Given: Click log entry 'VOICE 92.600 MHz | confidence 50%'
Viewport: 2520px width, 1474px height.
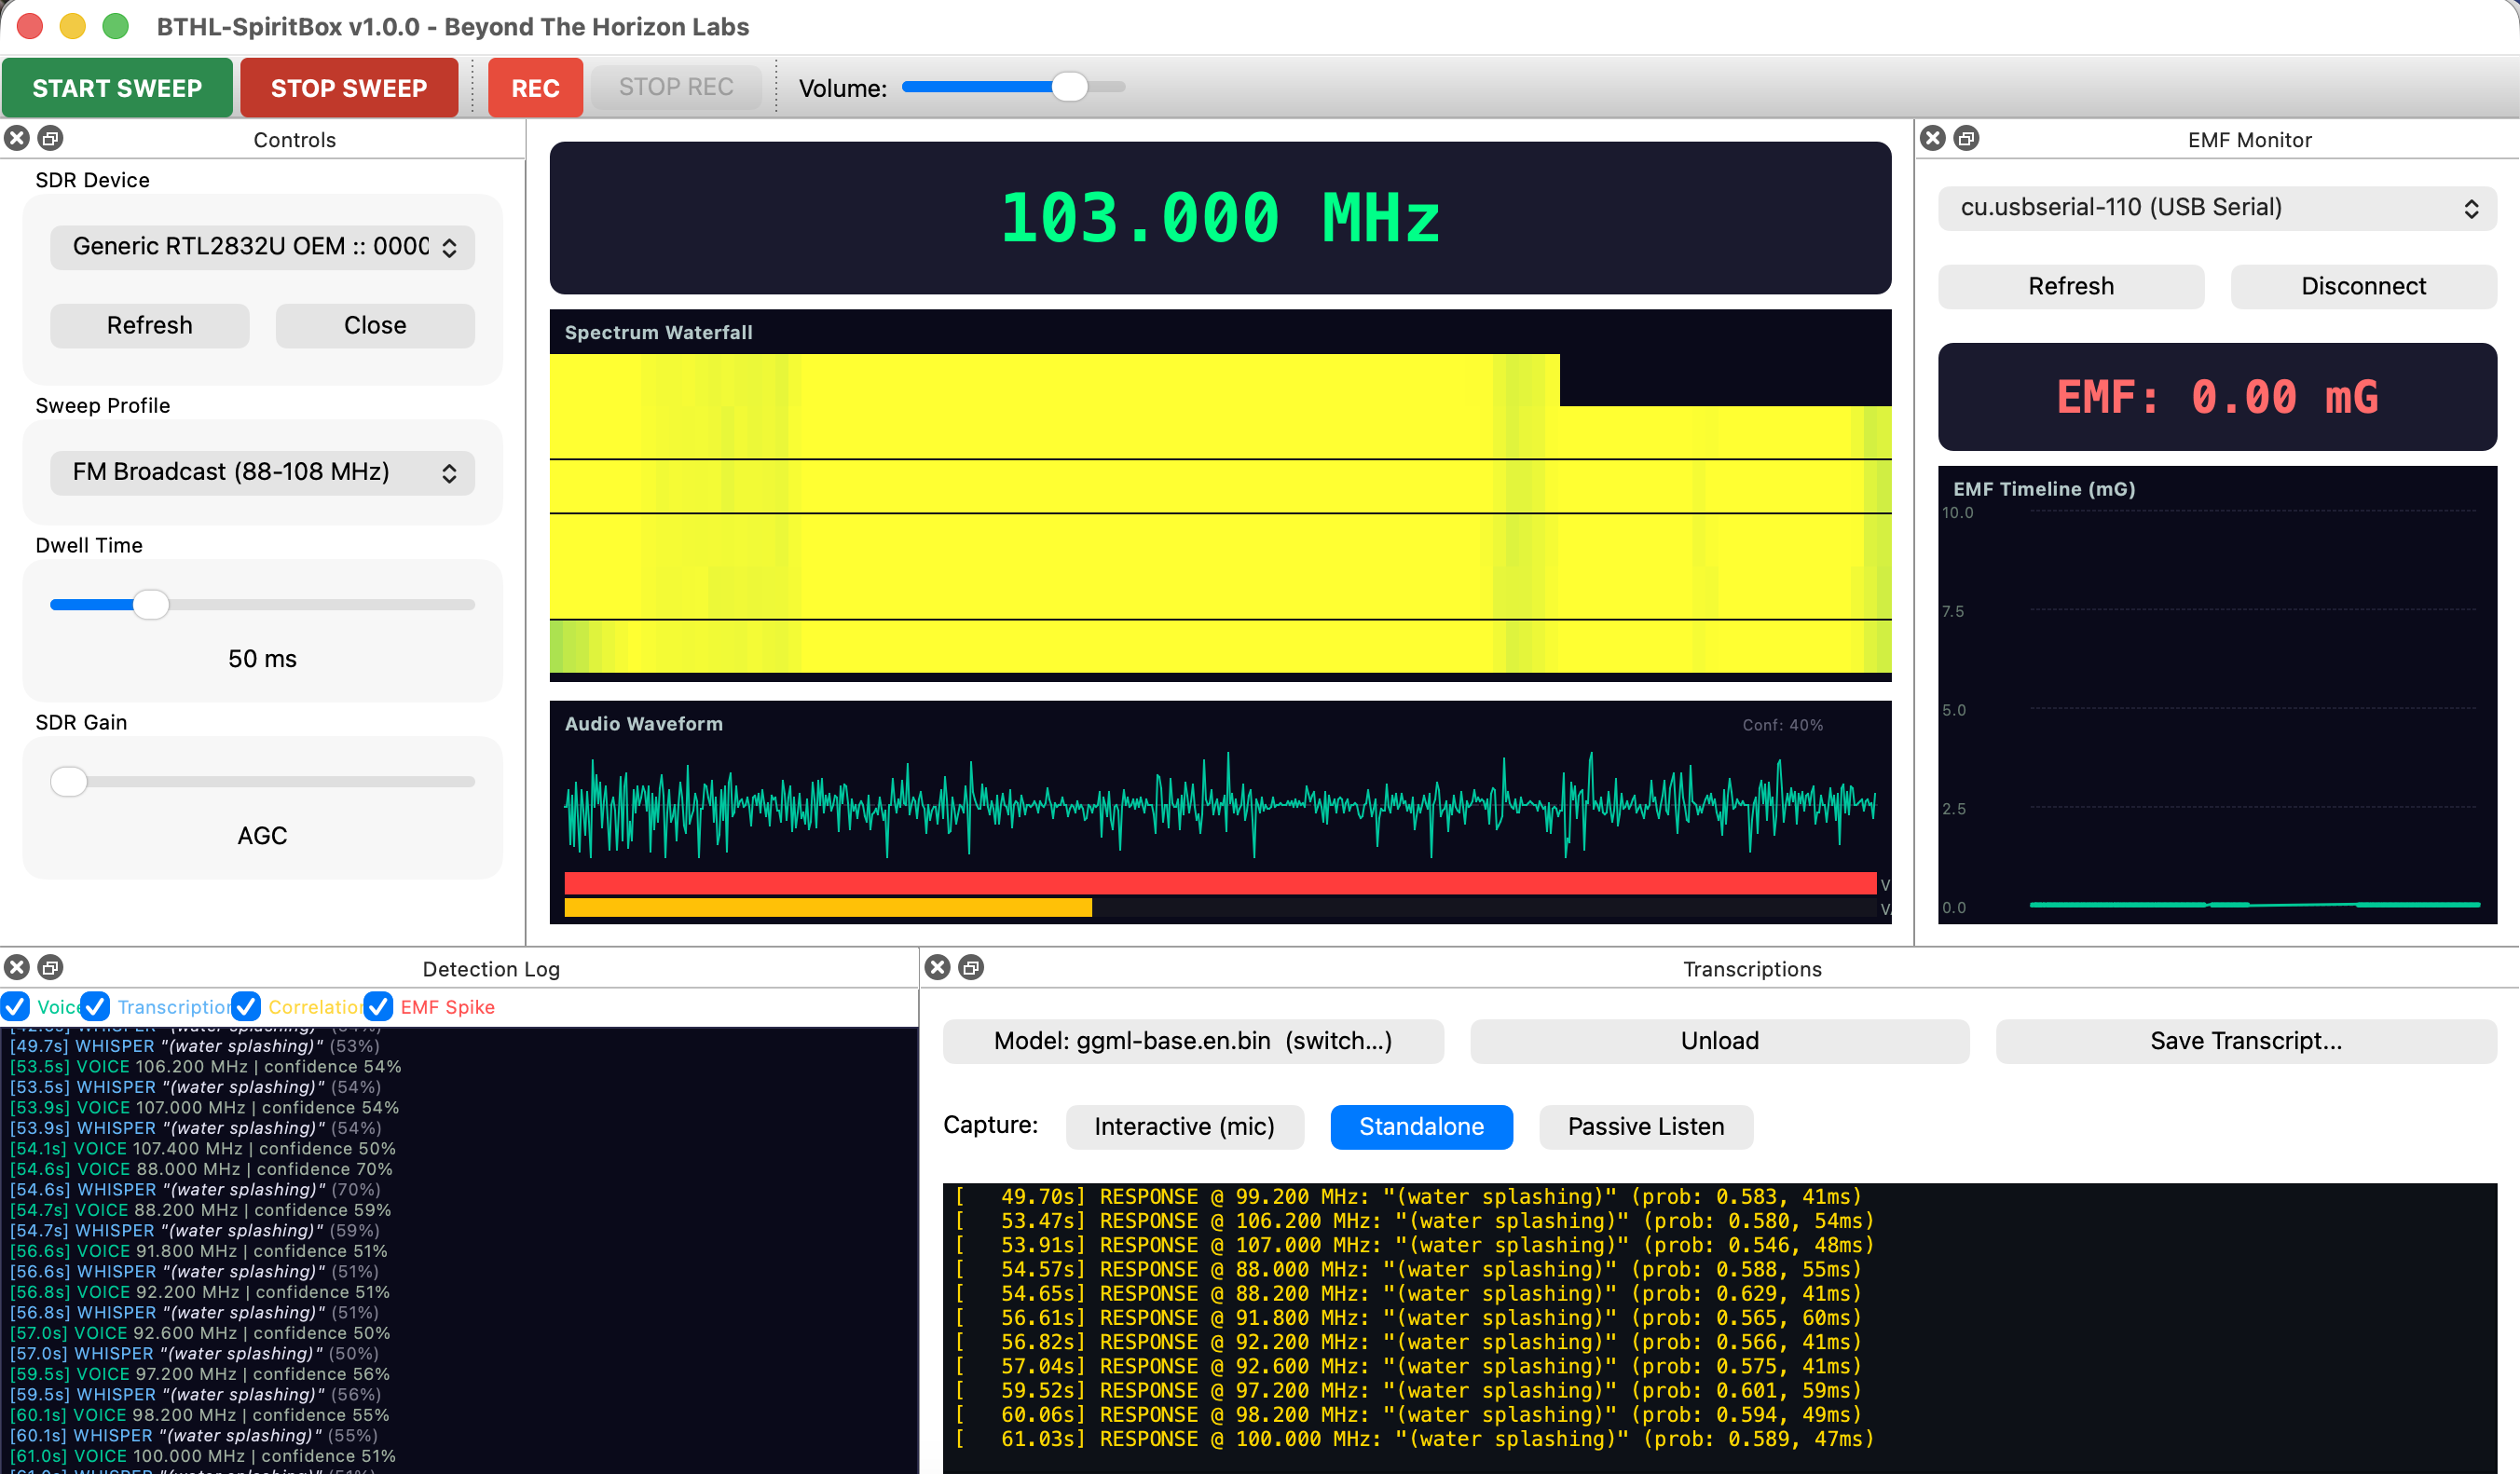Looking at the screenshot, I should (200, 1333).
